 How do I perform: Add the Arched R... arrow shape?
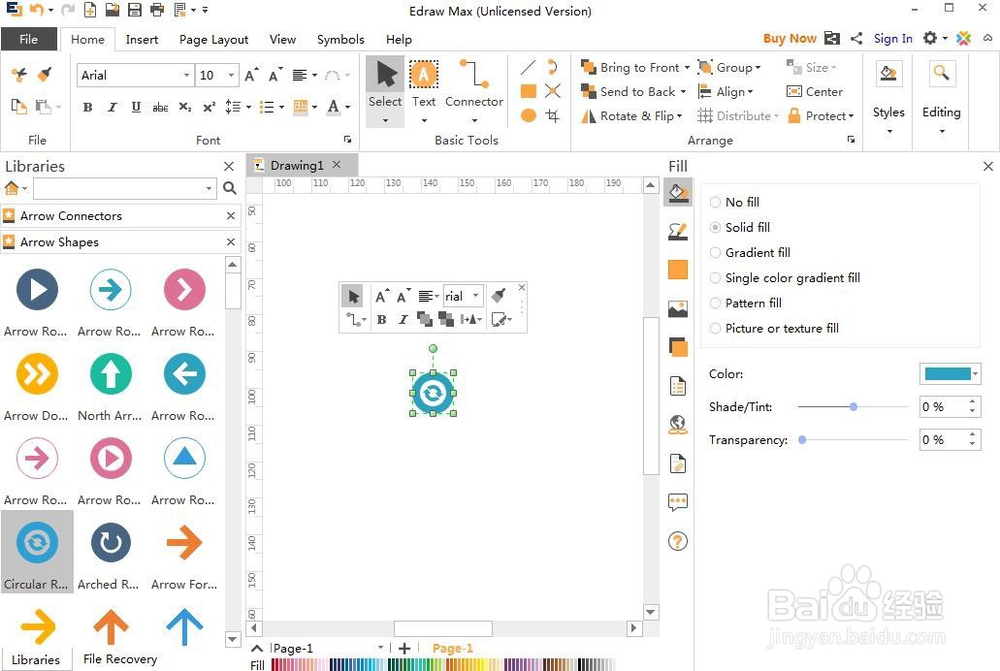click(x=110, y=554)
